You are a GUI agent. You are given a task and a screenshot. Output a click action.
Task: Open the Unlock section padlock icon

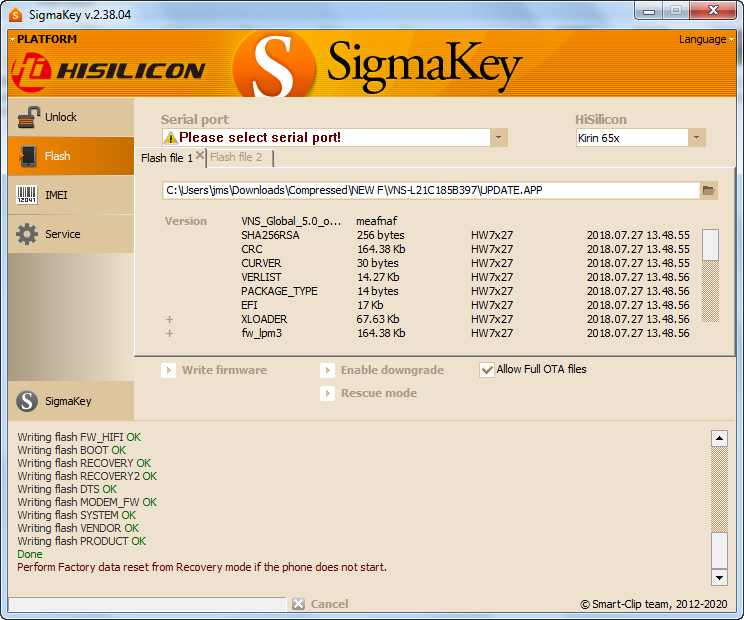point(28,117)
